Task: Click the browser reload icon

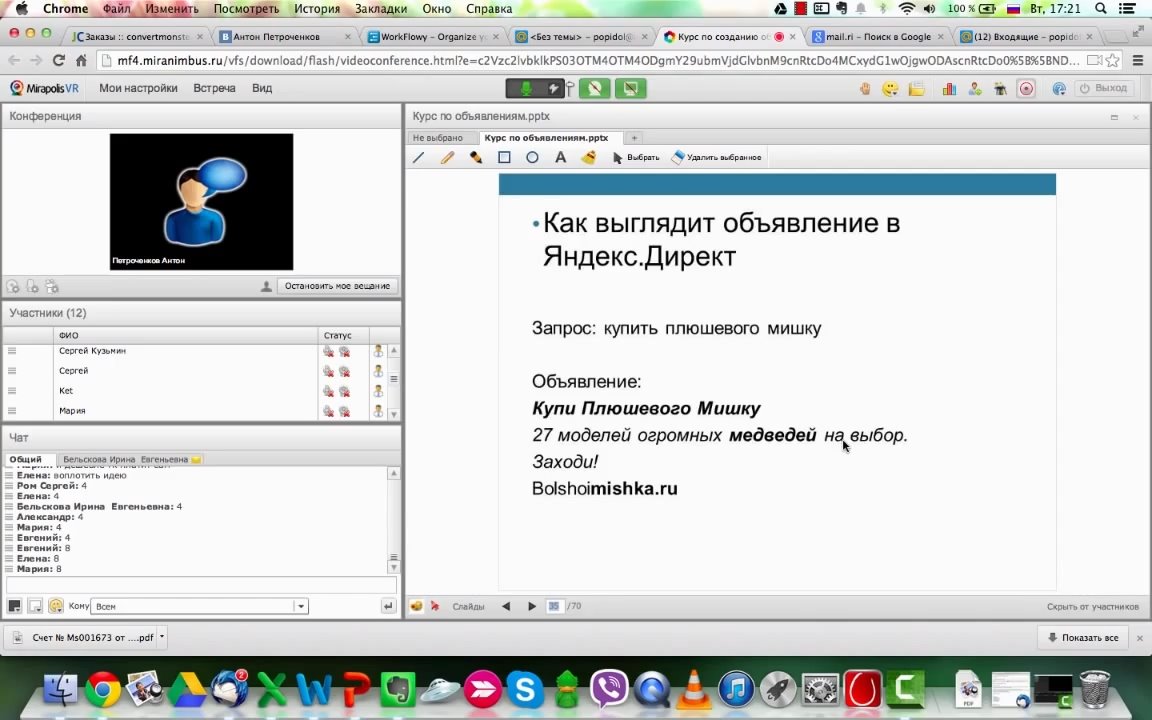Action: (x=59, y=60)
